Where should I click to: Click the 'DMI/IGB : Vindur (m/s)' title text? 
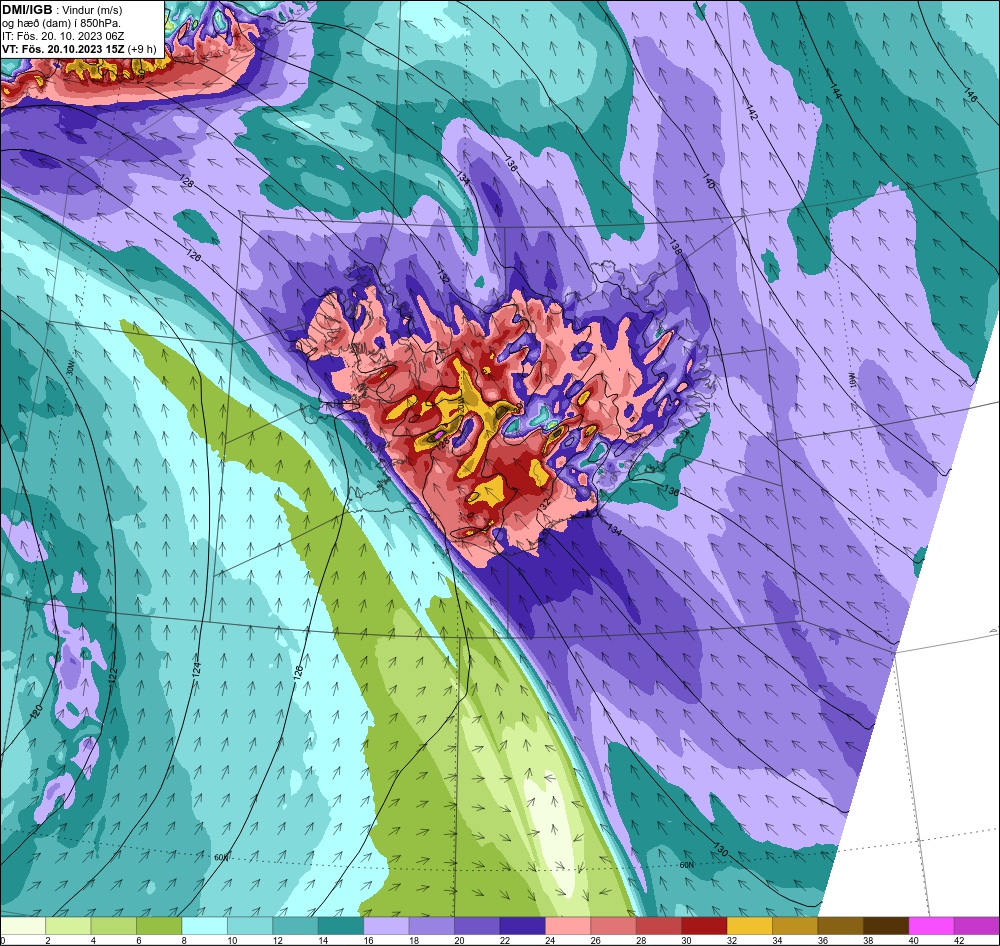62,10
